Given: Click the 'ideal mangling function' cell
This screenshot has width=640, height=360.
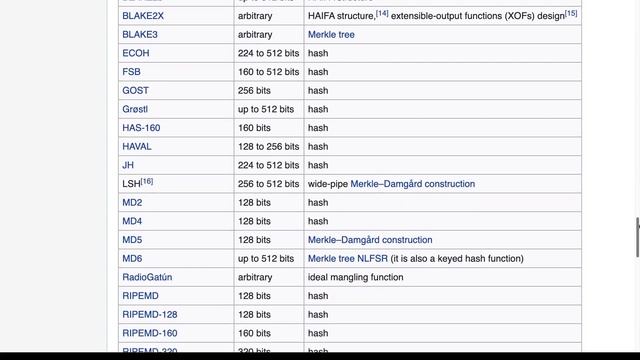Looking at the screenshot, I should pyautogui.click(x=443, y=277).
